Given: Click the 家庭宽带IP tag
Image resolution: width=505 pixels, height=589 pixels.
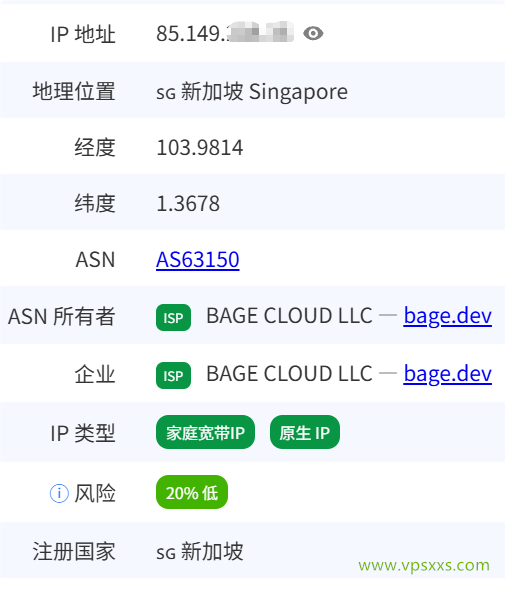Looking at the screenshot, I should click(x=205, y=432).
